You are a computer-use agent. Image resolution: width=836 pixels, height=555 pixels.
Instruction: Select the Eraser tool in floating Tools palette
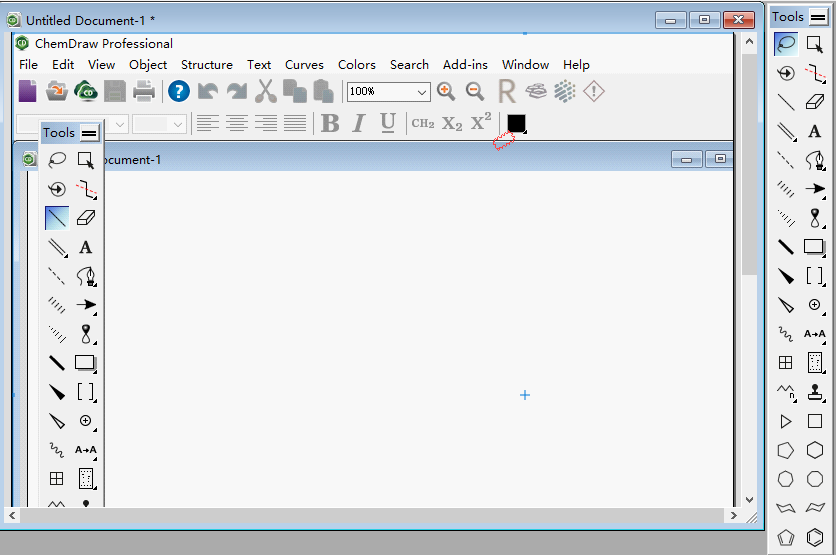pyautogui.click(x=86, y=217)
